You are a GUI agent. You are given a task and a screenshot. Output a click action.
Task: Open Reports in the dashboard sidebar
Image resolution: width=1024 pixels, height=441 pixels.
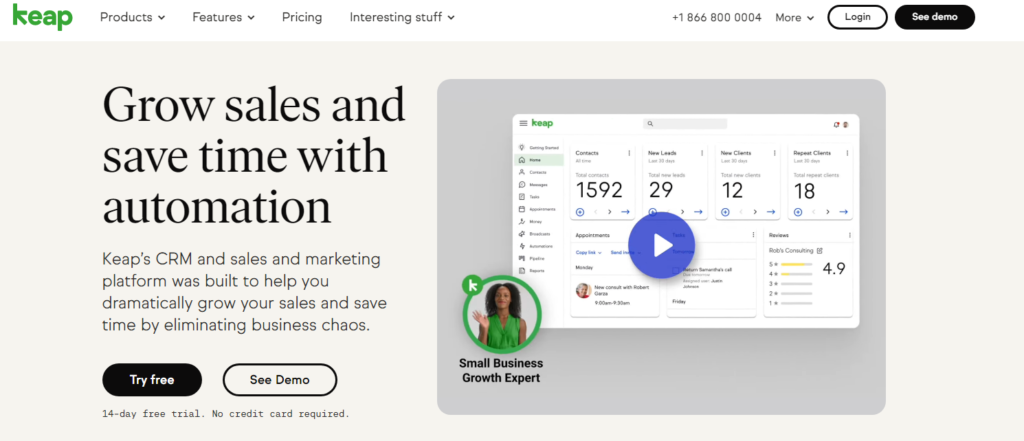point(532,270)
